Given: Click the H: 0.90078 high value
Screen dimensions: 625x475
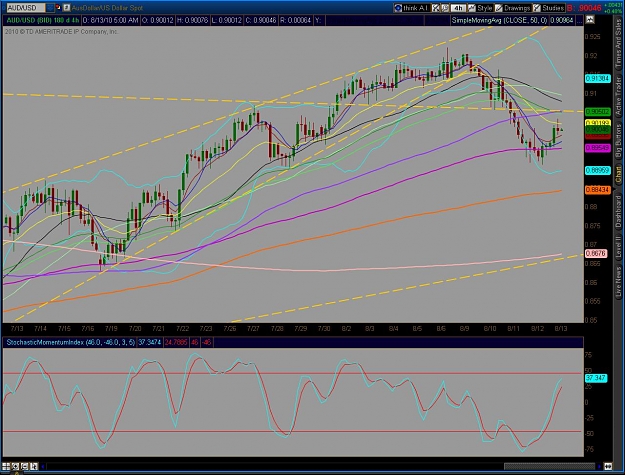Looking at the screenshot, I should pos(192,20).
